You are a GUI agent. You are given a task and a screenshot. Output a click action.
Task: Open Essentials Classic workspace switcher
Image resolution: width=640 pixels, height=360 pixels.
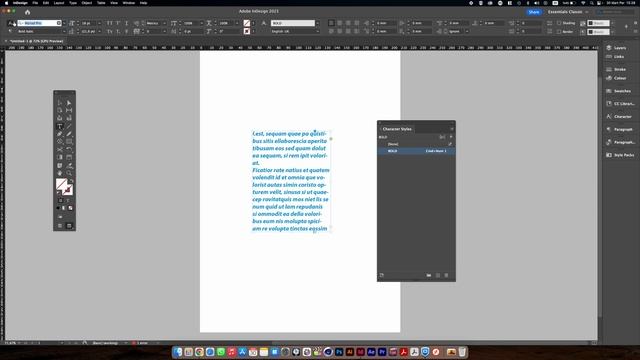tap(568, 12)
